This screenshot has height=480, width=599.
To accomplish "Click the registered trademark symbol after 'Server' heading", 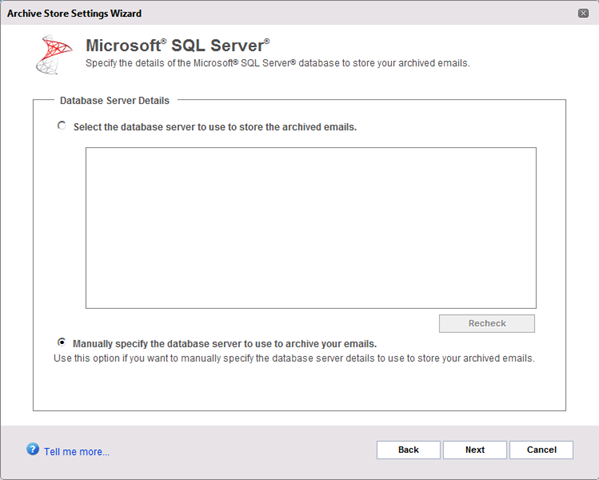I will [267, 41].
